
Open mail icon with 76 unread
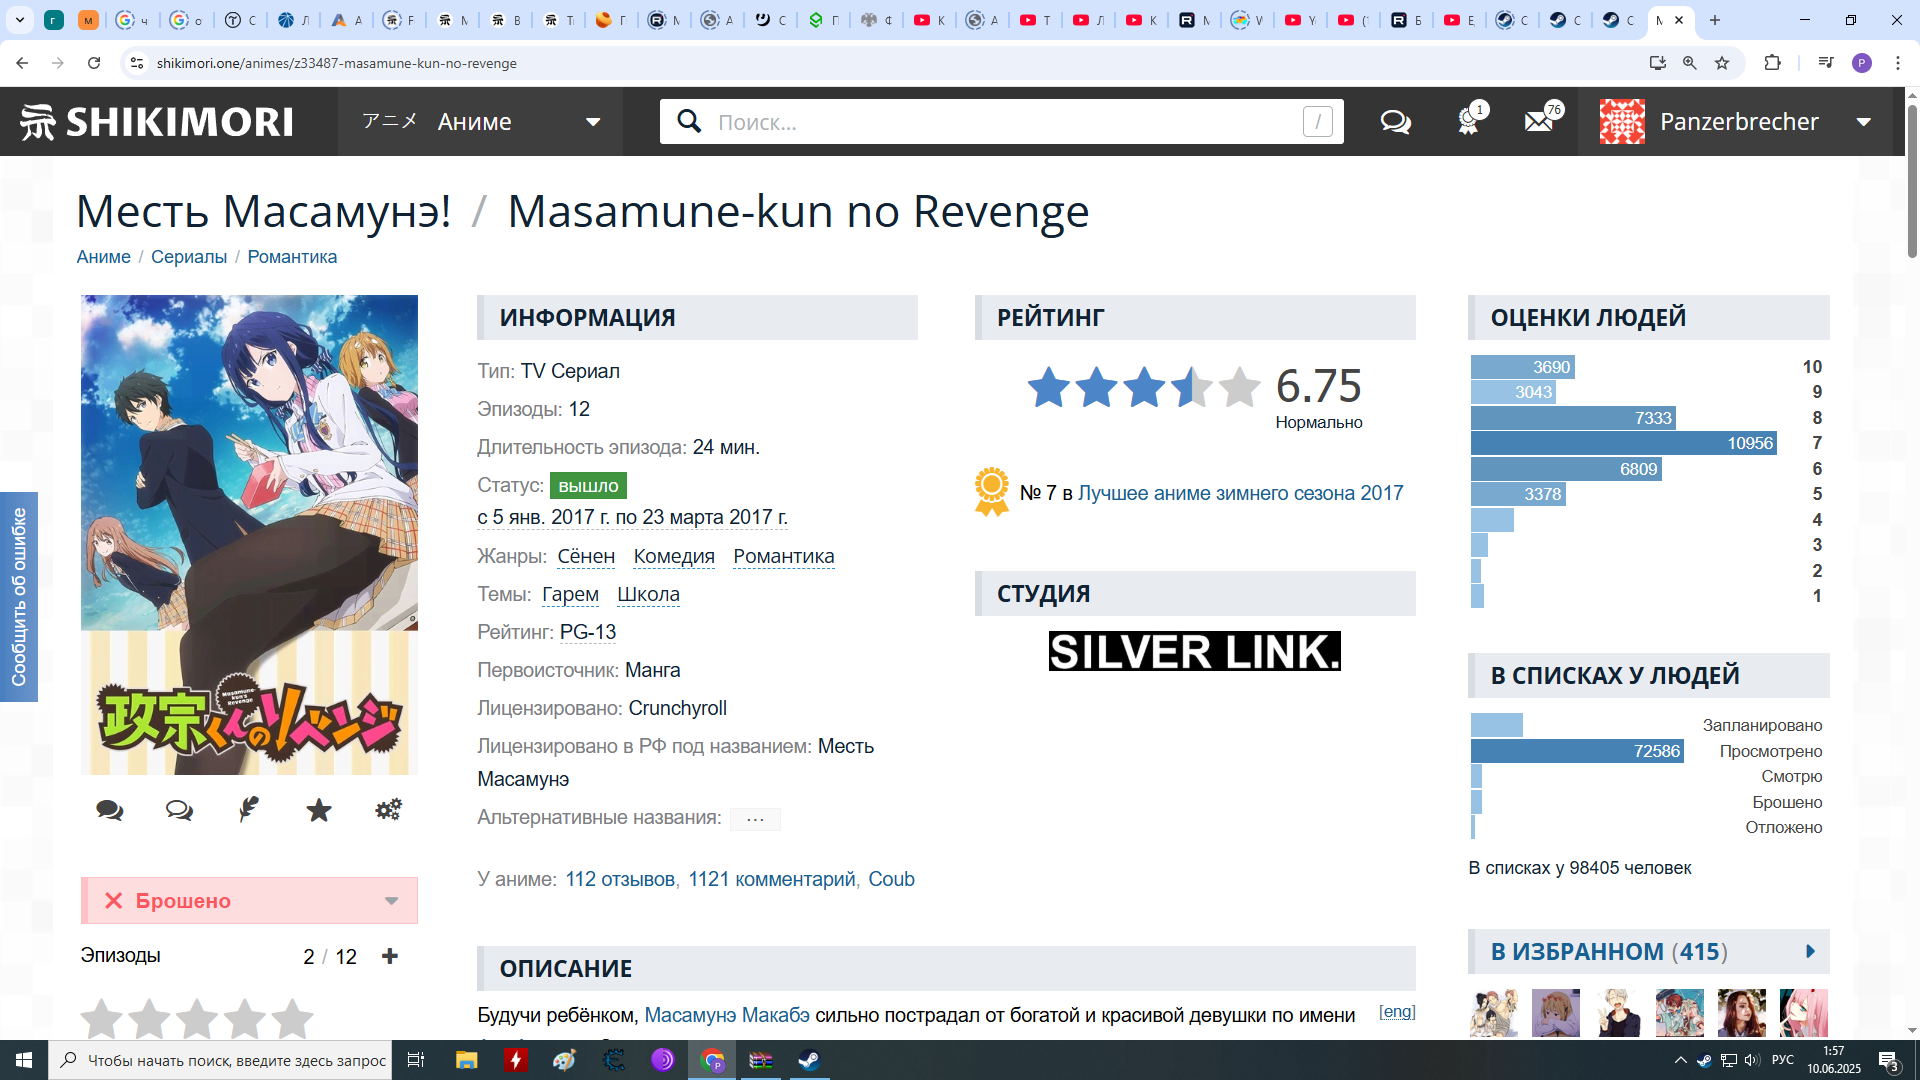(1540, 121)
